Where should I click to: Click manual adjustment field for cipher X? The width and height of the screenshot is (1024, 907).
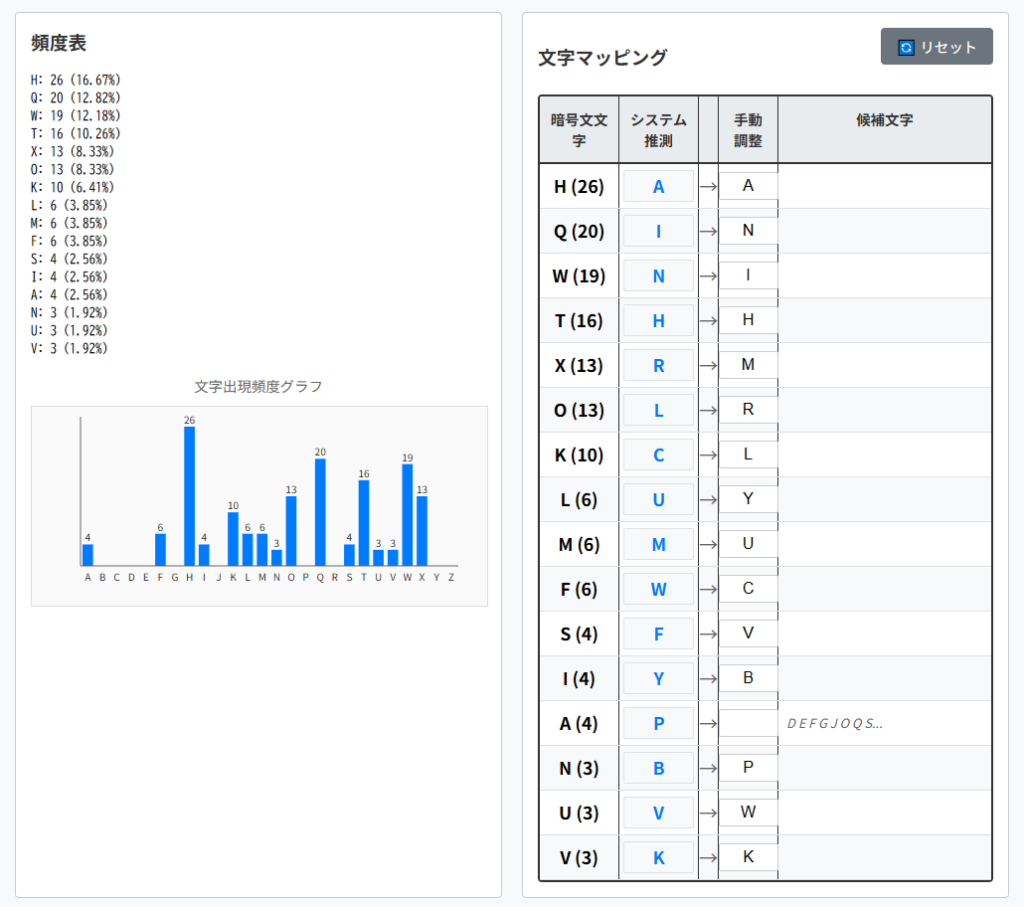point(748,365)
